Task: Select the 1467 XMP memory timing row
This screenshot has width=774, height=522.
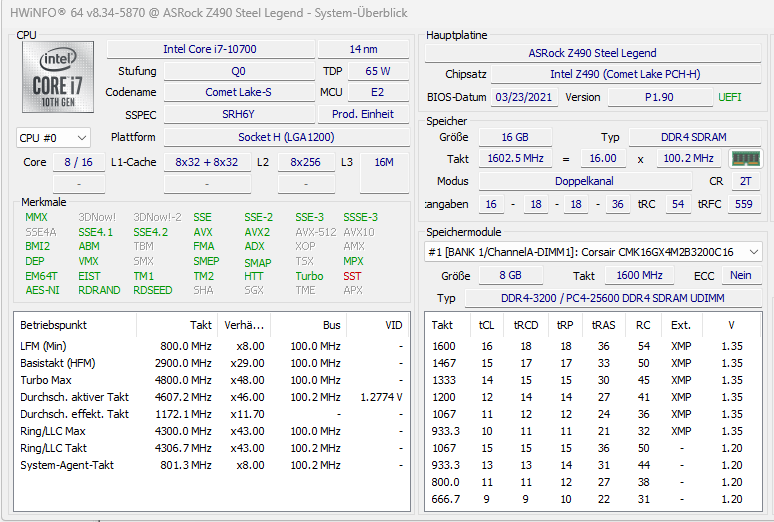Action: 592,363
